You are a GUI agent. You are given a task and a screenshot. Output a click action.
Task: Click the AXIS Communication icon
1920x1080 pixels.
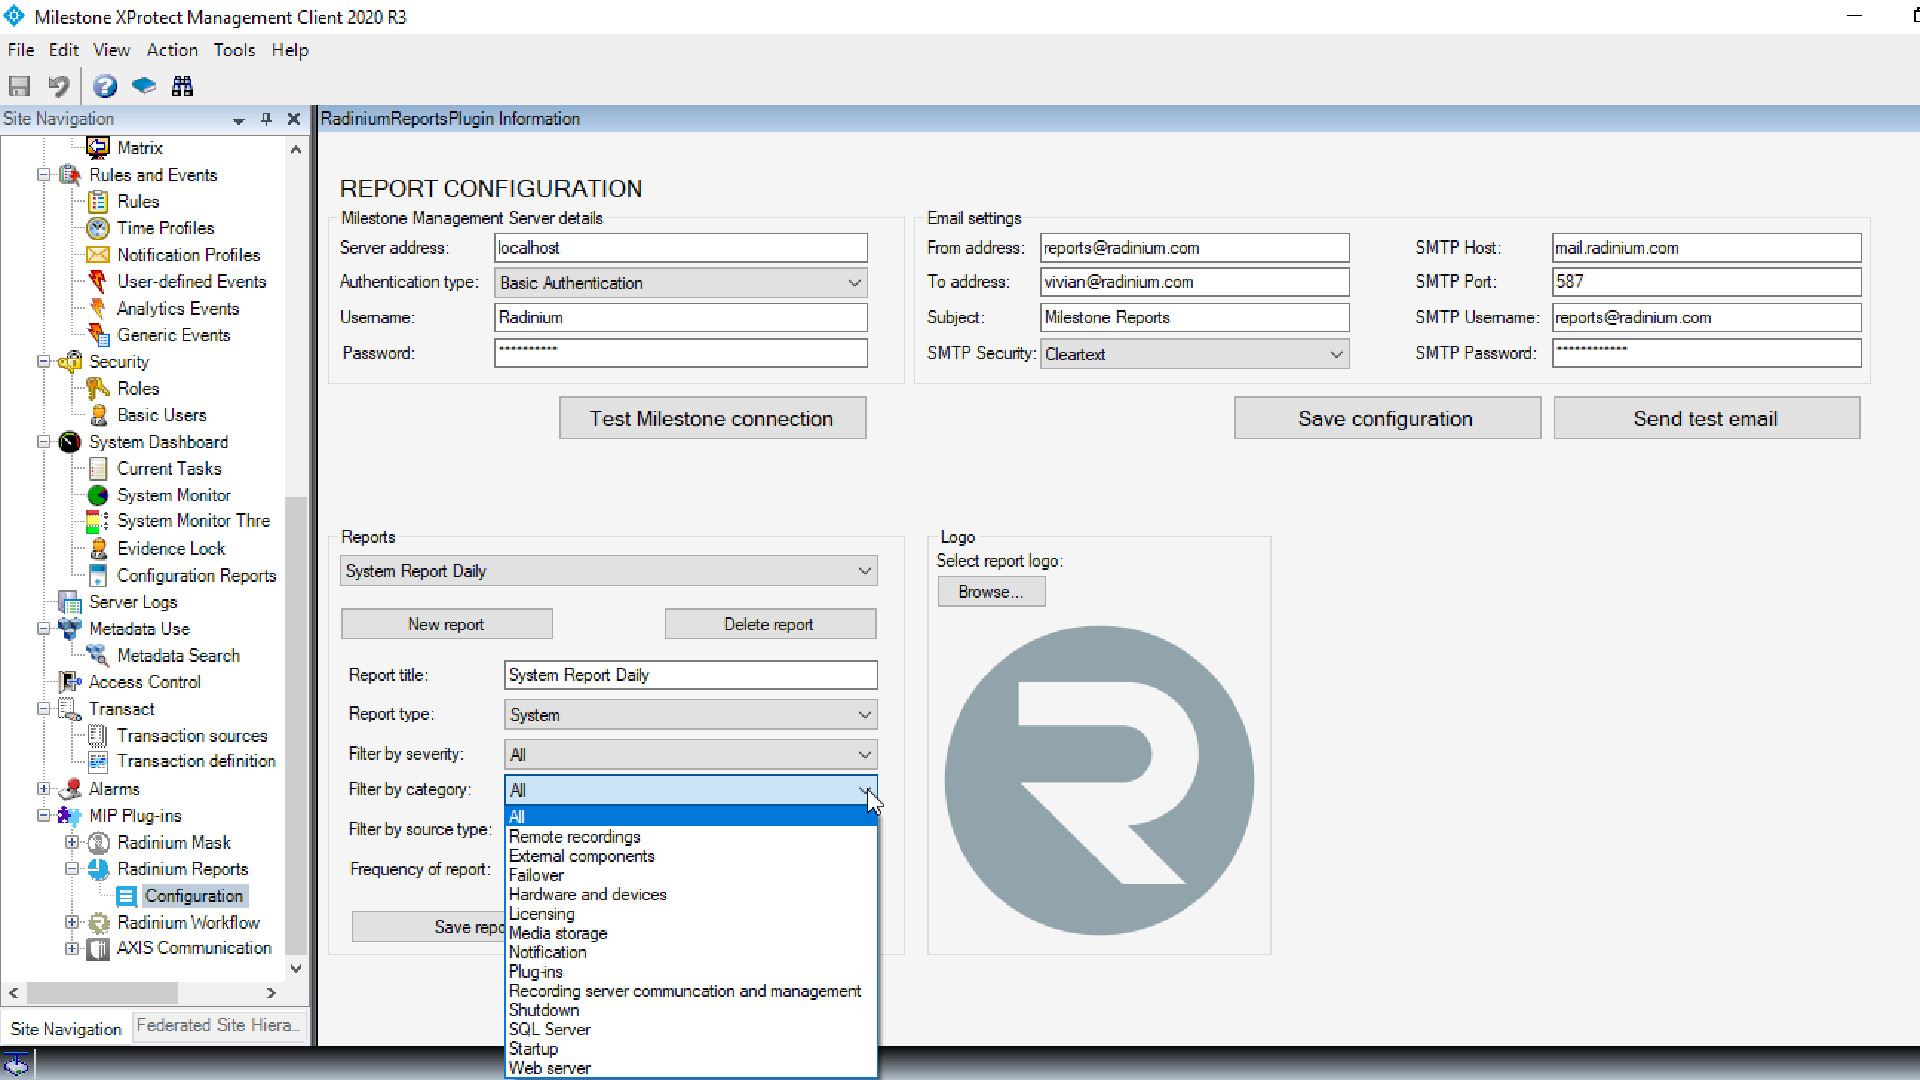(x=98, y=948)
